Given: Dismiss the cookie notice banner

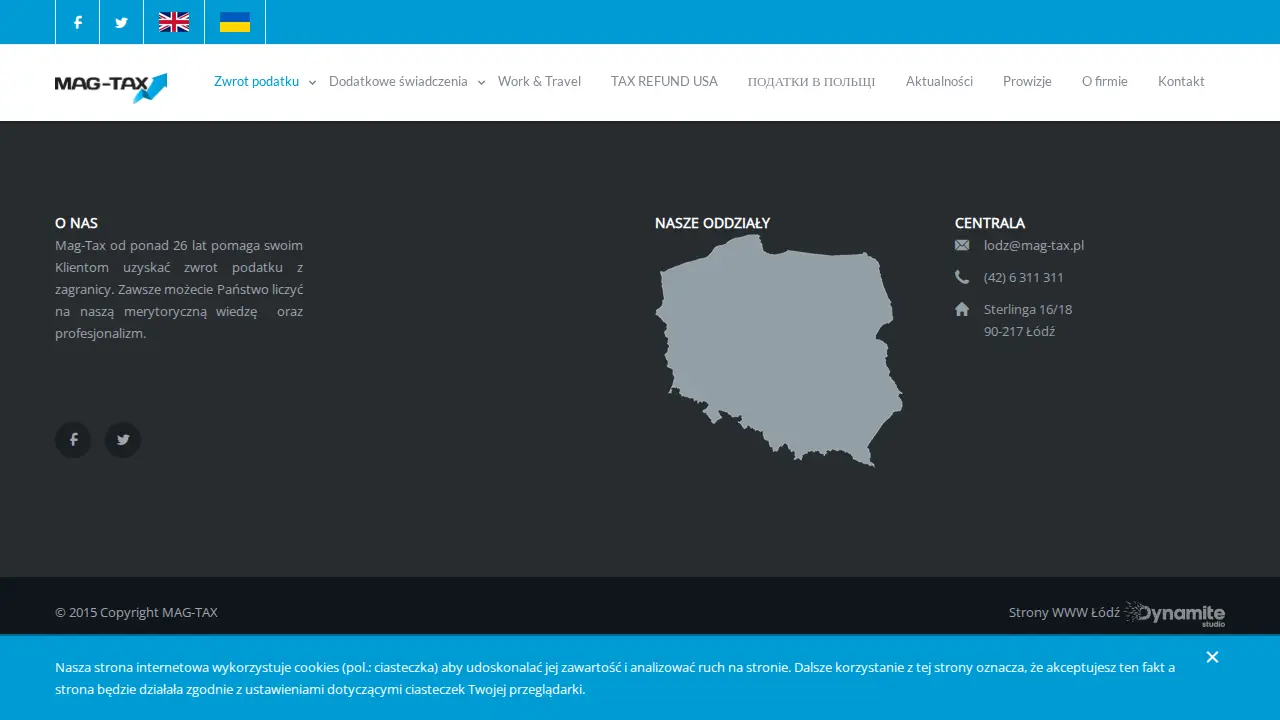Looking at the screenshot, I should (1212, 657).
